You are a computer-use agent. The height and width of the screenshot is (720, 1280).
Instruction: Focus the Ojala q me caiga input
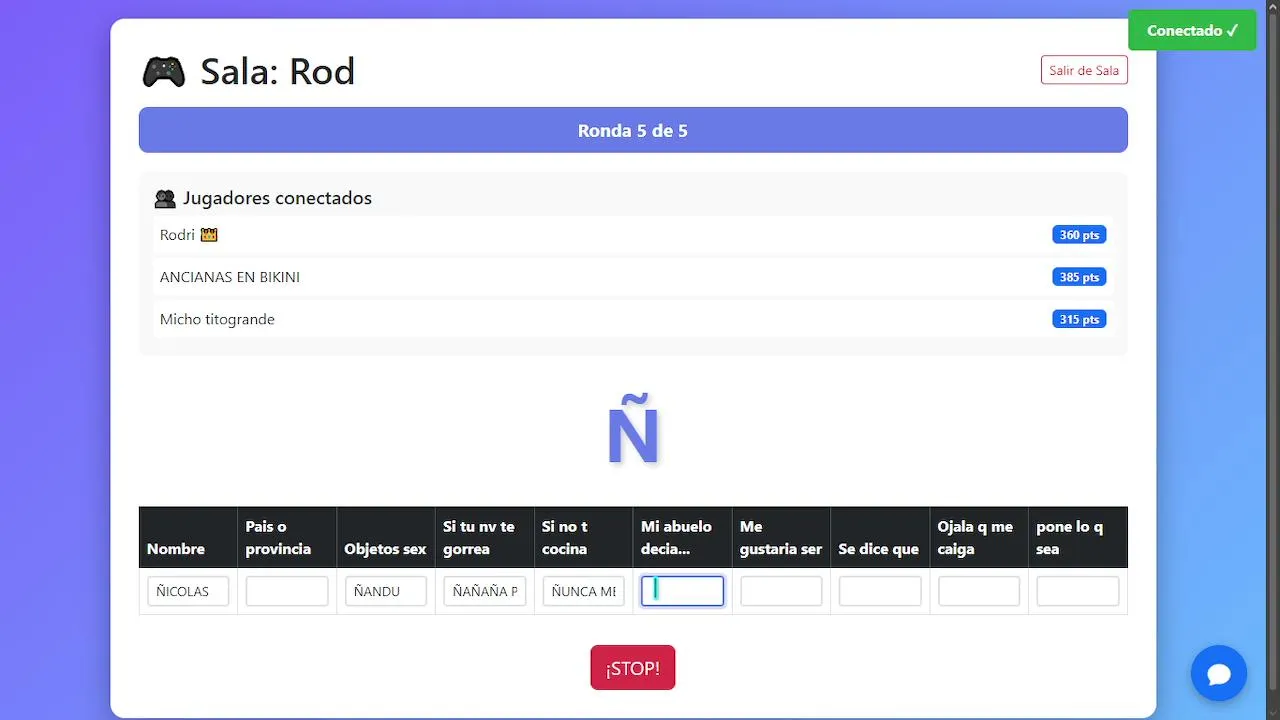pyautogui.click(x=979, y=591)
